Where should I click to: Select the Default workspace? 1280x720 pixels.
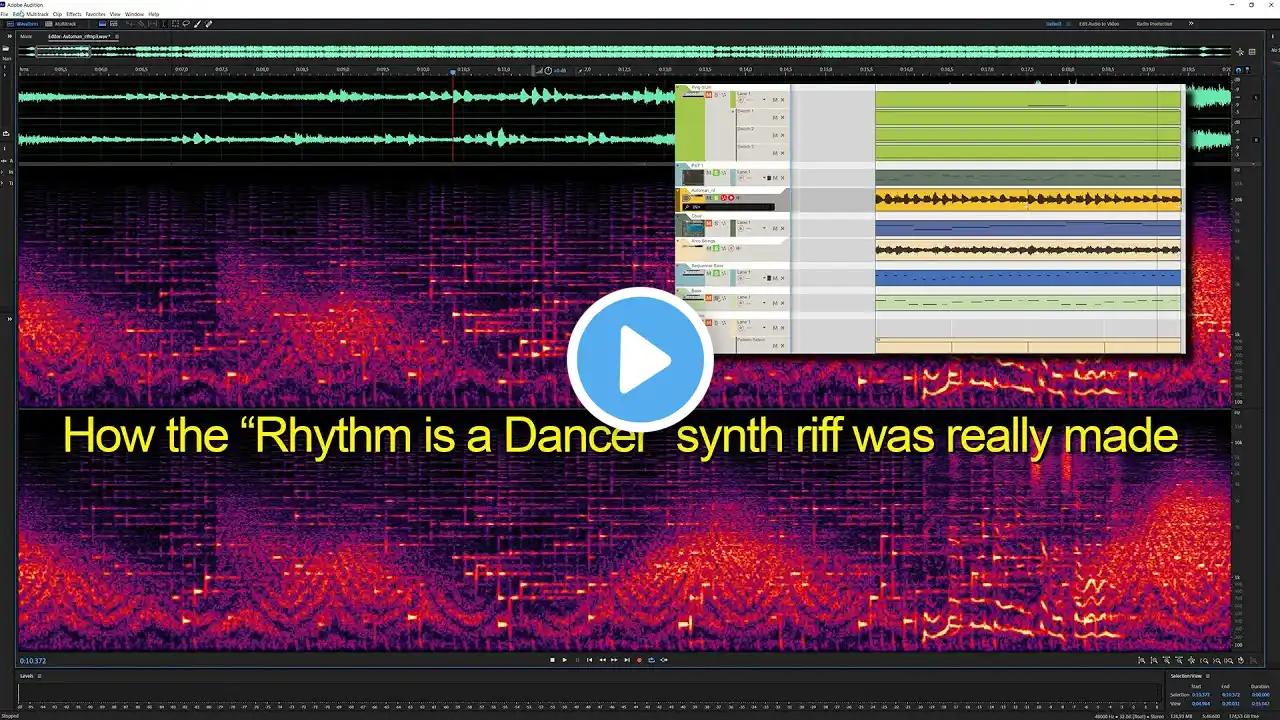[x=1052, y=24]
